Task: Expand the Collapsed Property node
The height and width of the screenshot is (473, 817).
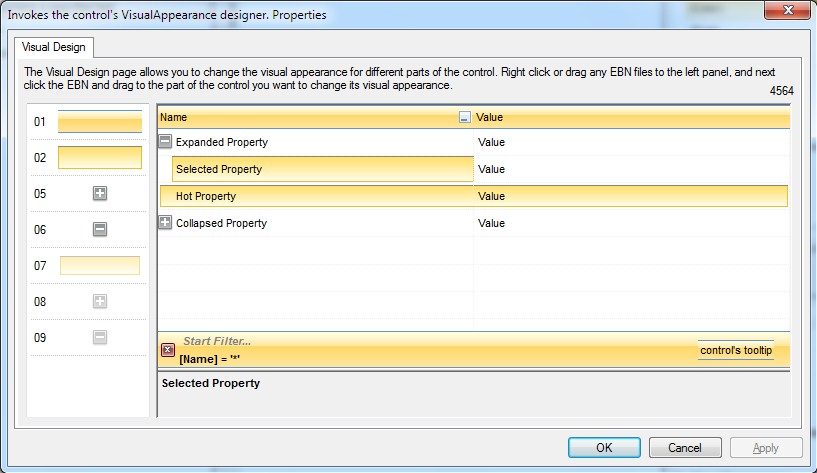Action: (x=166, y=223)
